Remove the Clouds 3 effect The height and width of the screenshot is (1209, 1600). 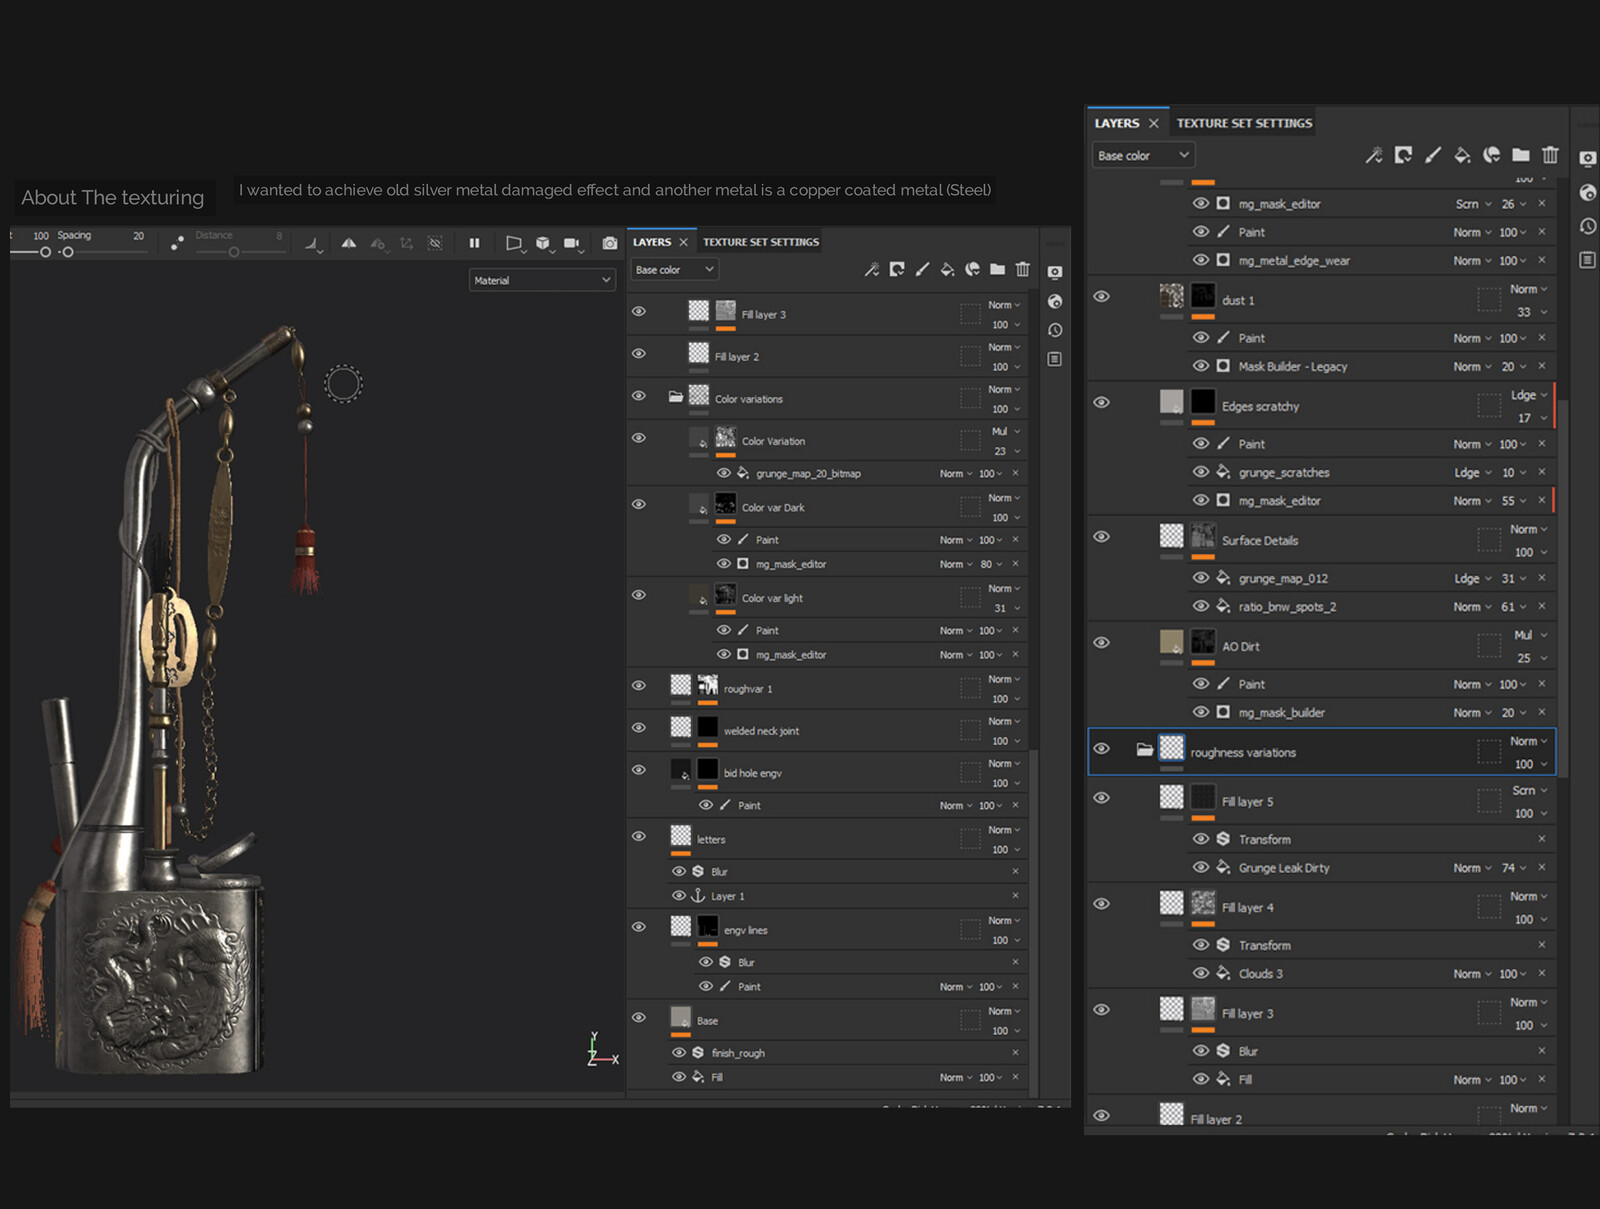click(x=1542, y=974)
